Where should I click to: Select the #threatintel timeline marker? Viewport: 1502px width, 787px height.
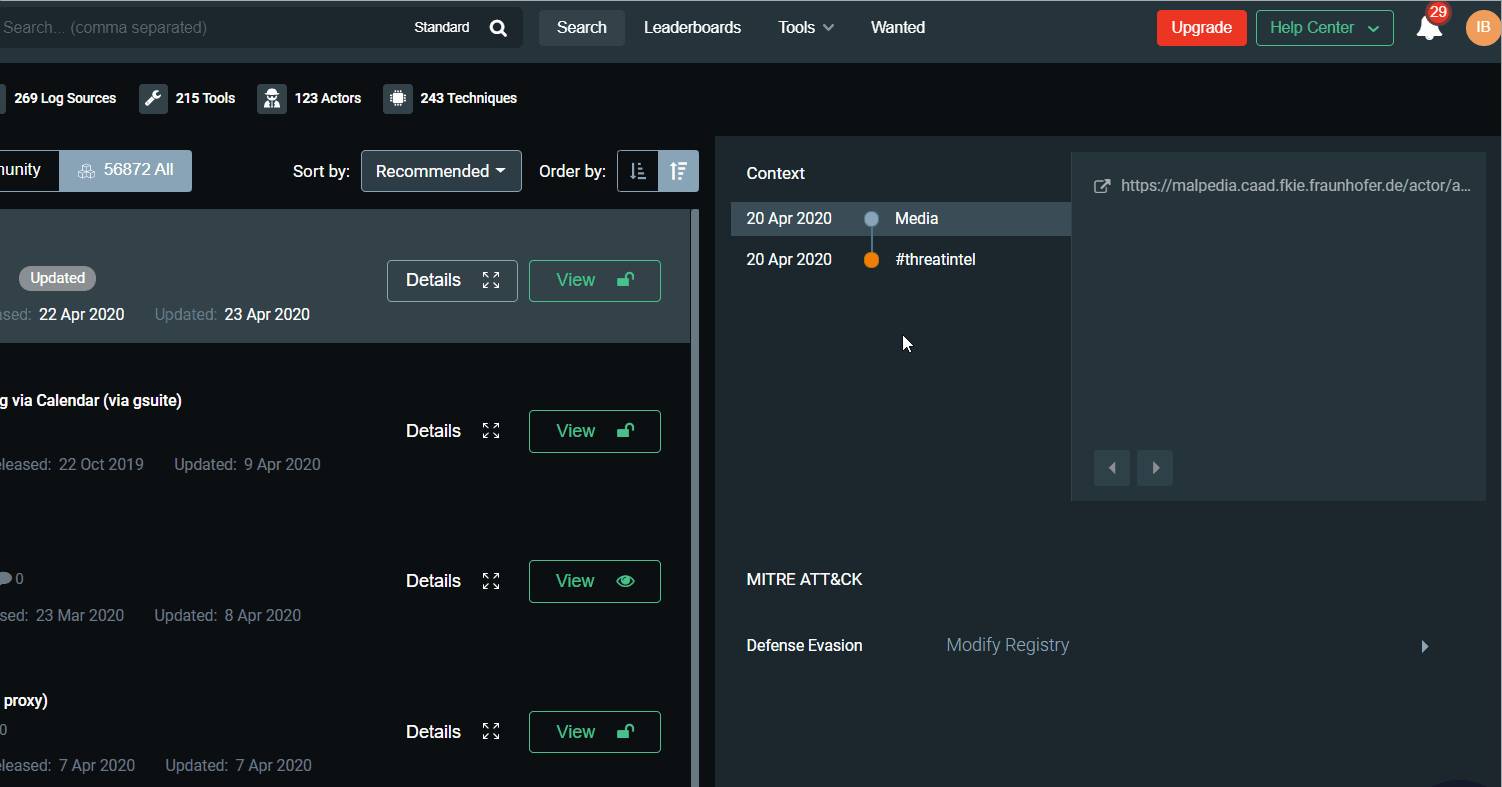tap(871, 260)
